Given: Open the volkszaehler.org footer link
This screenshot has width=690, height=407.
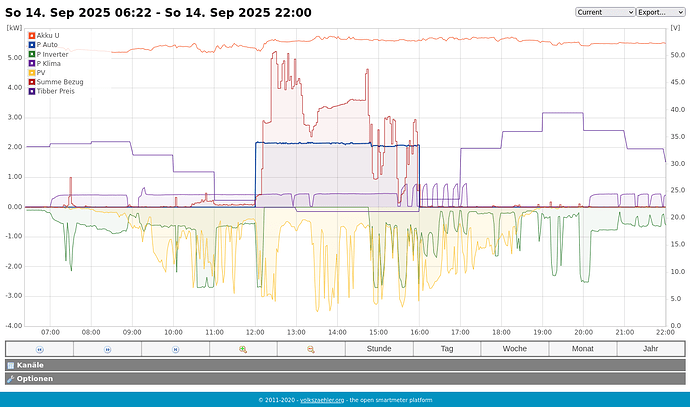Looking at the screenshot, I should pyautogui.click(x=322, y=400).
